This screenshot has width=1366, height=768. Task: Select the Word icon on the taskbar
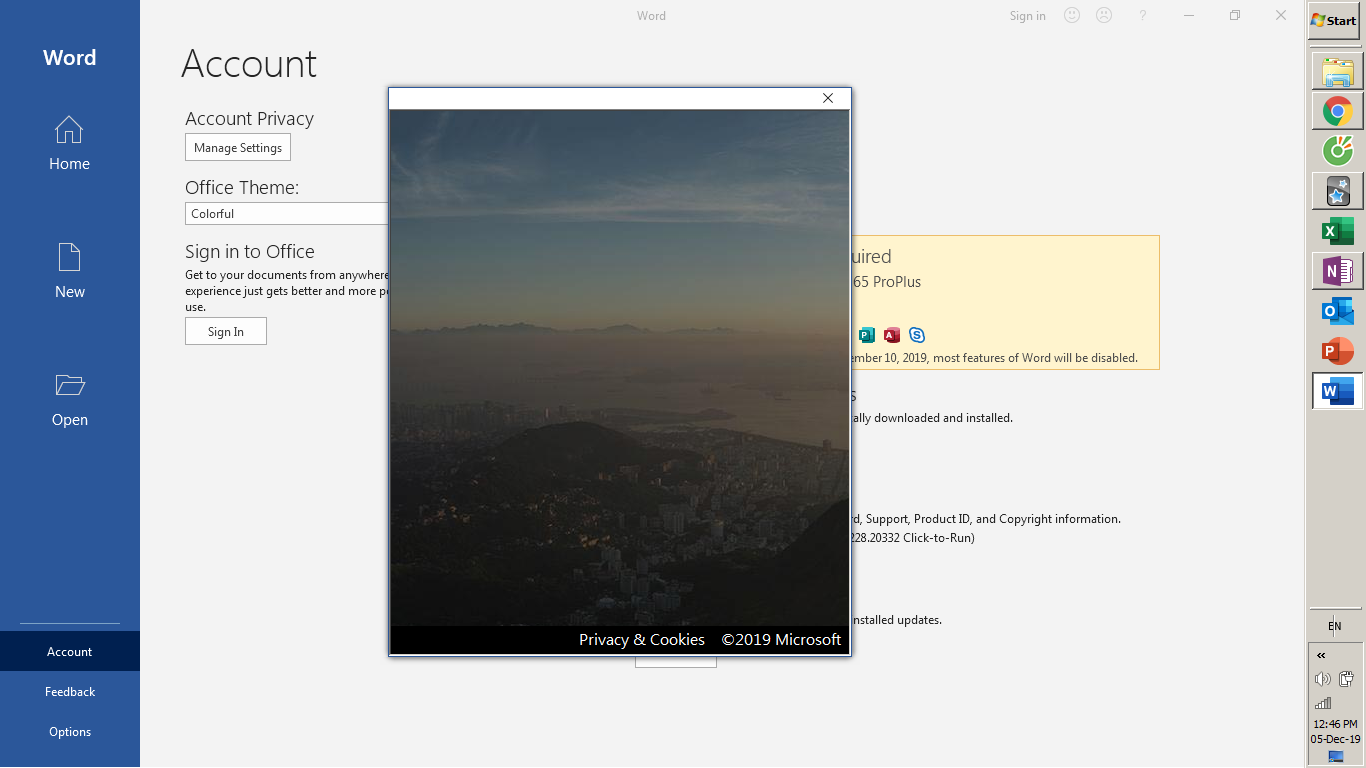[1337, 391]
